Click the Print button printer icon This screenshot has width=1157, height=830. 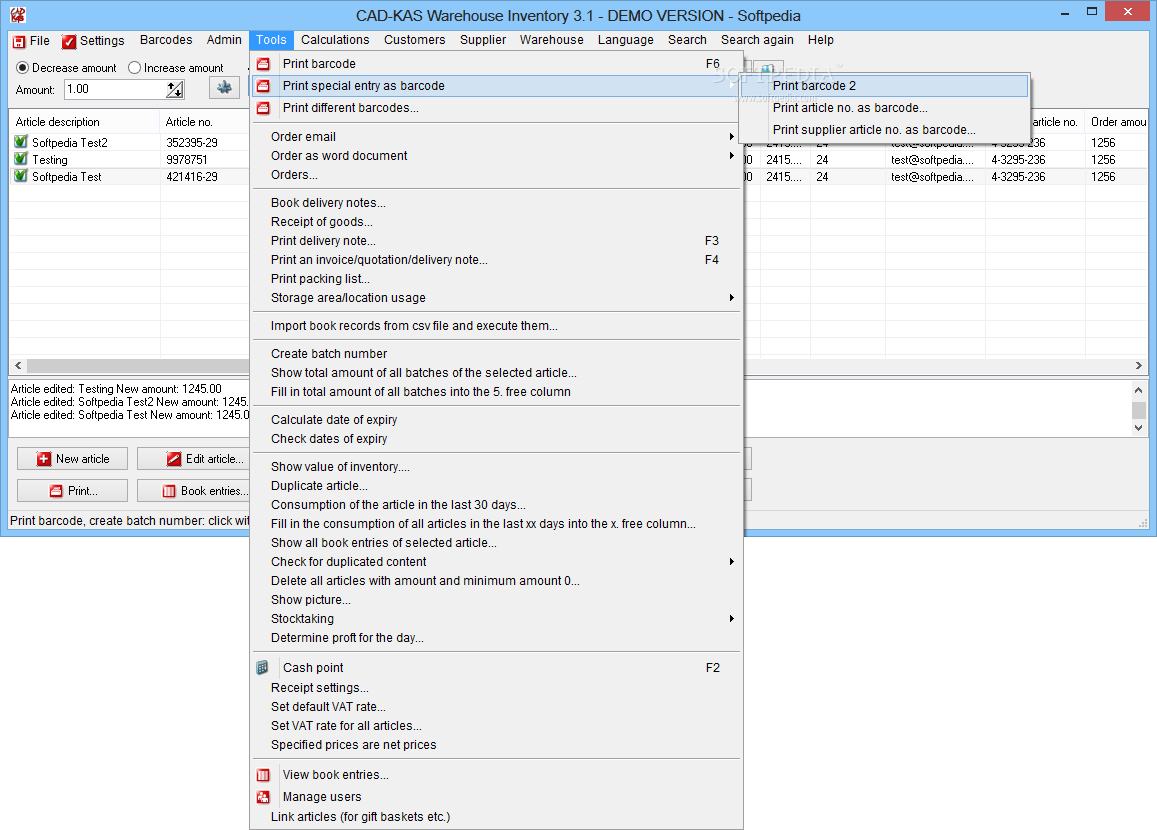click(56, 491)
